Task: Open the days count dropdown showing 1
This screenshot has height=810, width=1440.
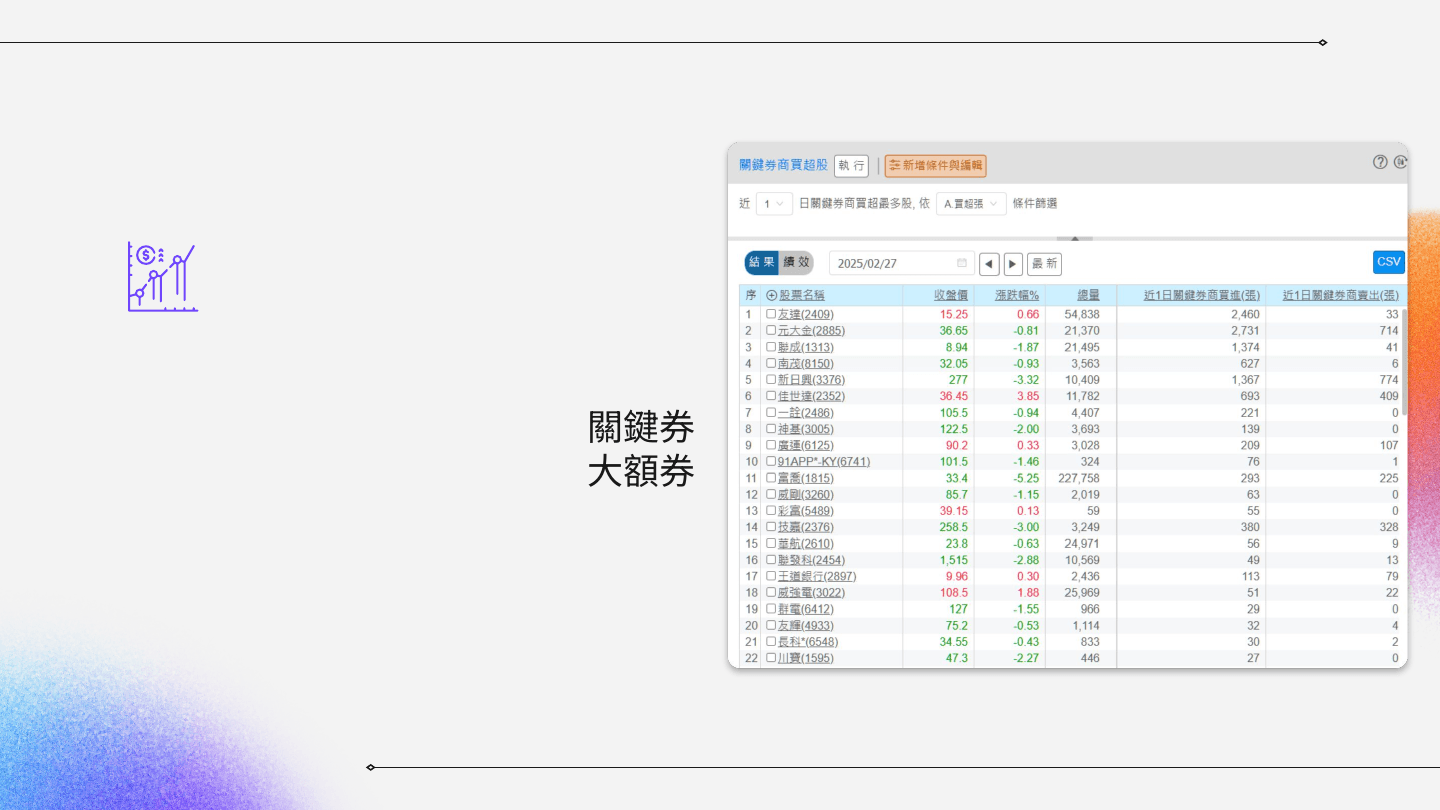Action: 774,204
